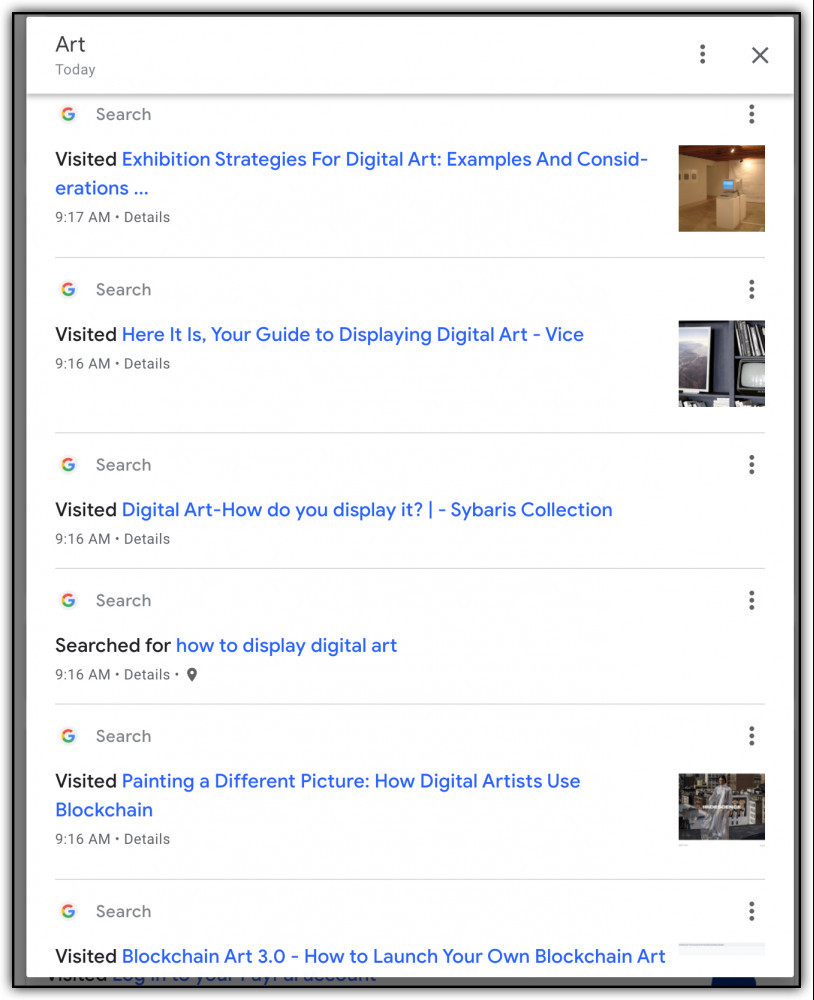The width and height of the screenshot is (814, 1000).
Task: Open options for Blockchain Art 3.0 entry
Action: point(751,911)
